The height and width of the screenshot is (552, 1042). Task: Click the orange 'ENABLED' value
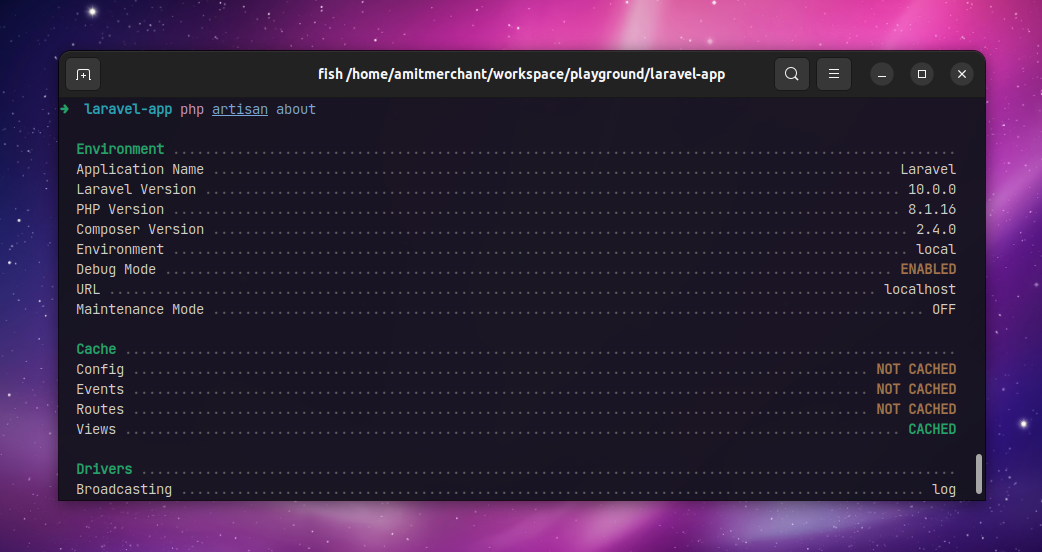click(x=928, y=269)
